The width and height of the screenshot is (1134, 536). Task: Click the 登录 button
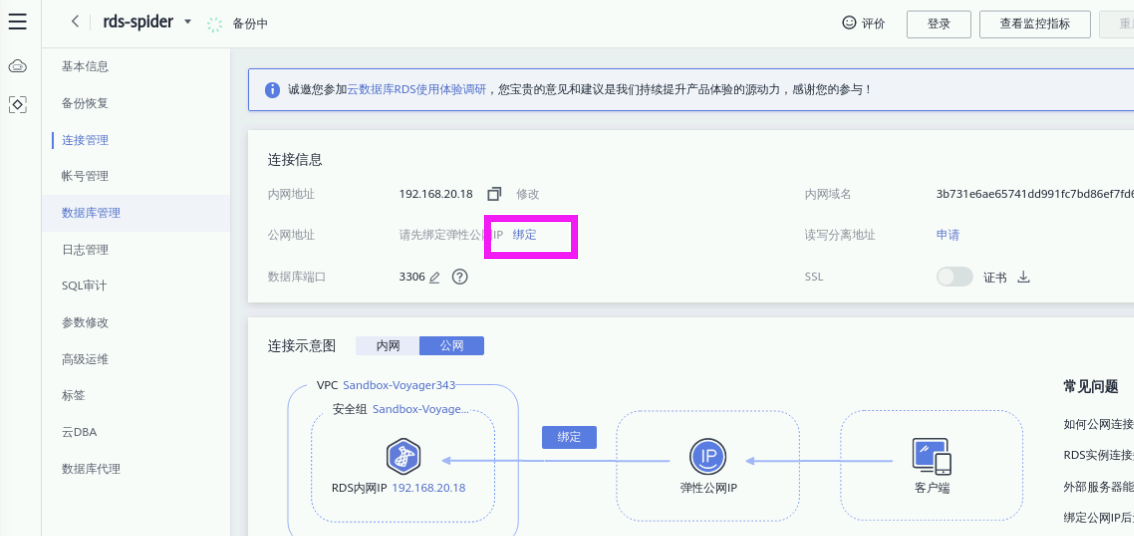click(938, 24)
